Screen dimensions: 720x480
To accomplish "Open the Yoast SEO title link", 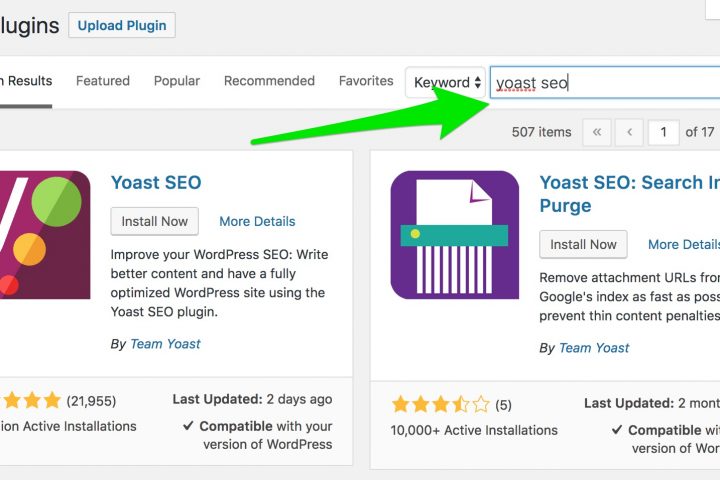I will pyautogui.click(x=156, y=182).
